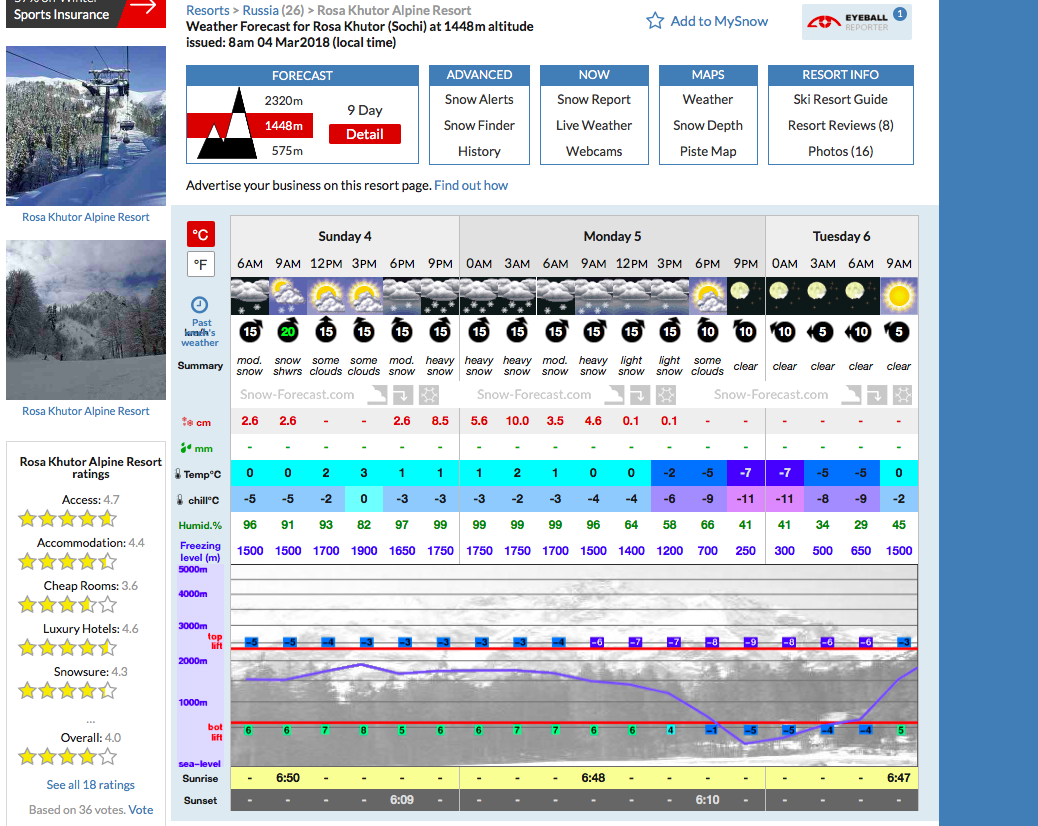Click the green Sunday 9AM wind icon showing 20
This screenshot has height=826, width=1038.
tap(288, 331)
